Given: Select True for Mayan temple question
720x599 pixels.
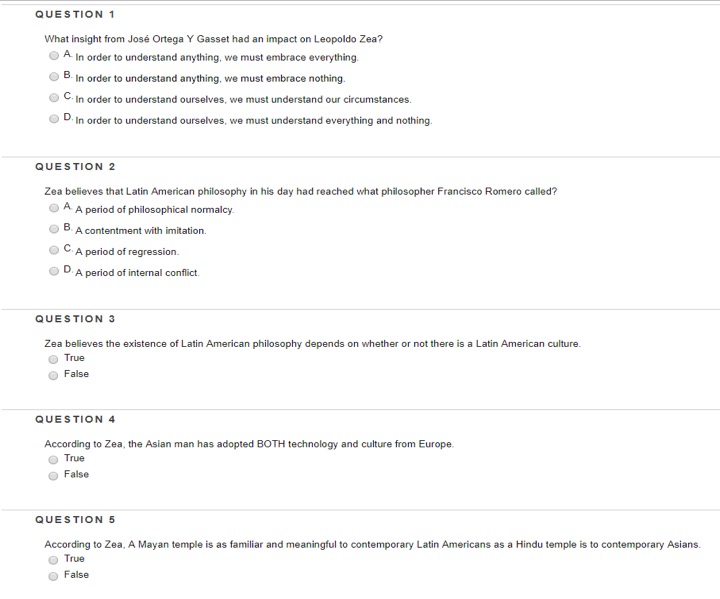Looking at the screenshot, I should [x=54, y=559].
